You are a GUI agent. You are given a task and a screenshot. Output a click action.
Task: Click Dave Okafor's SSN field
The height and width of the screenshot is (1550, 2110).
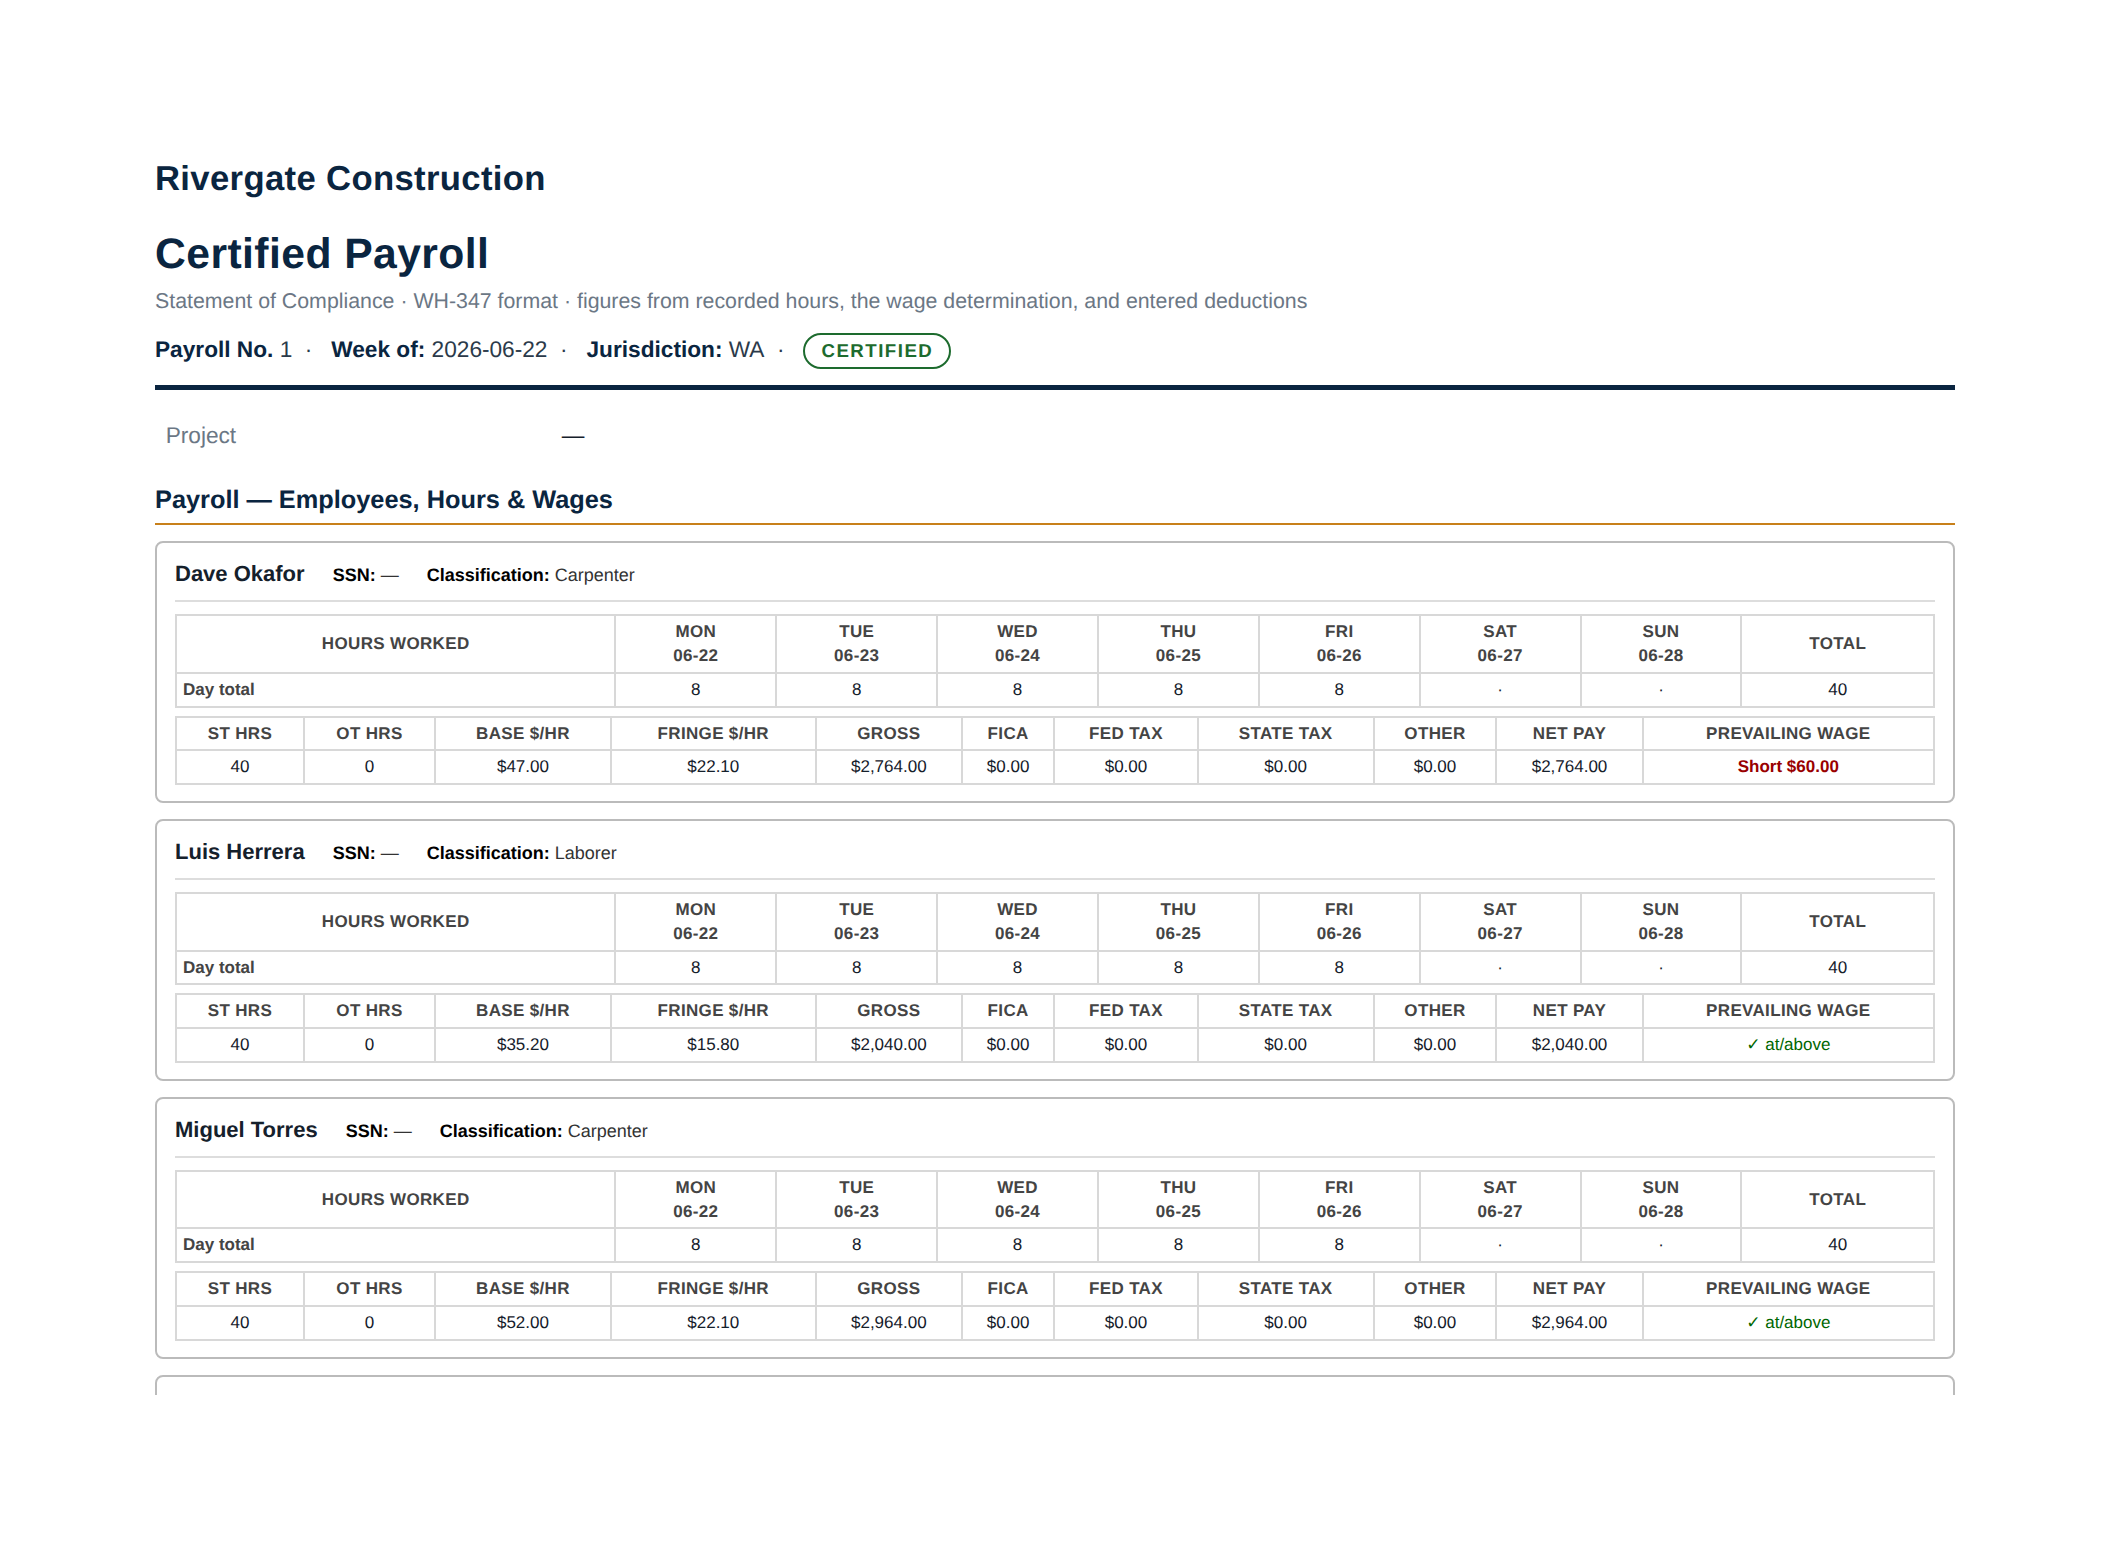click(x=365, y=575)
